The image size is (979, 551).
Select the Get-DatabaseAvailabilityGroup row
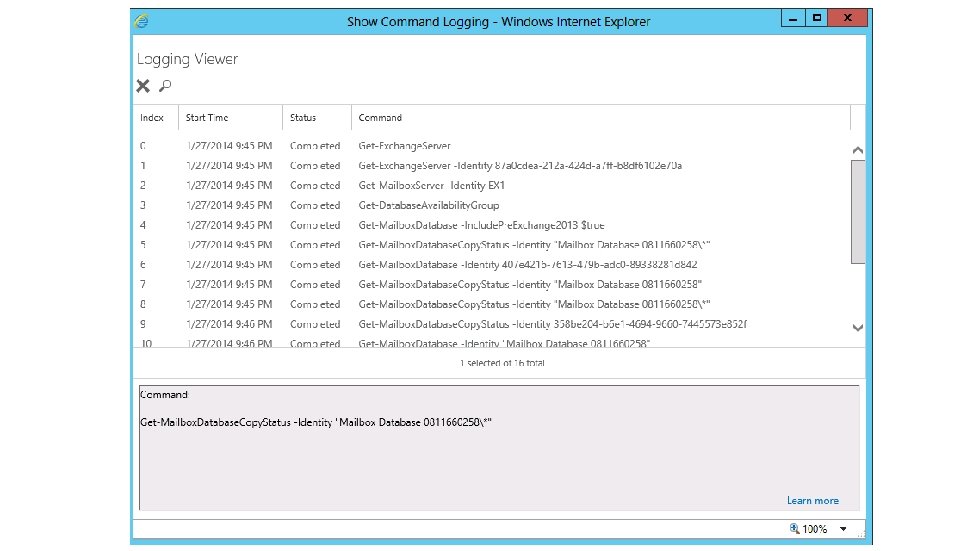[x=492, y=205]
